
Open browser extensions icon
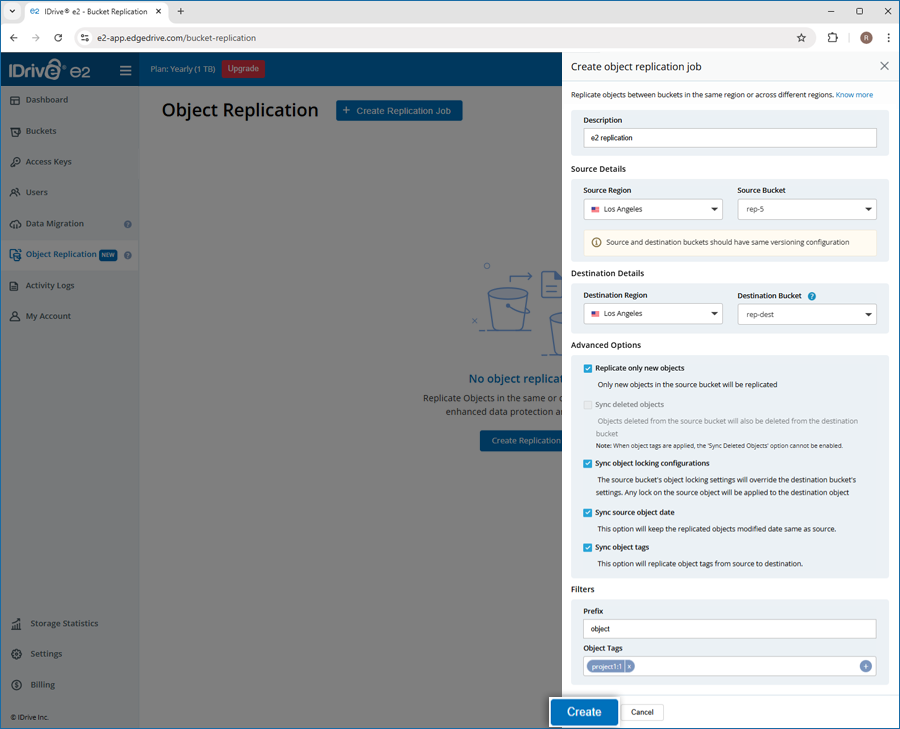pyautogui.click(x=832, y=38)
